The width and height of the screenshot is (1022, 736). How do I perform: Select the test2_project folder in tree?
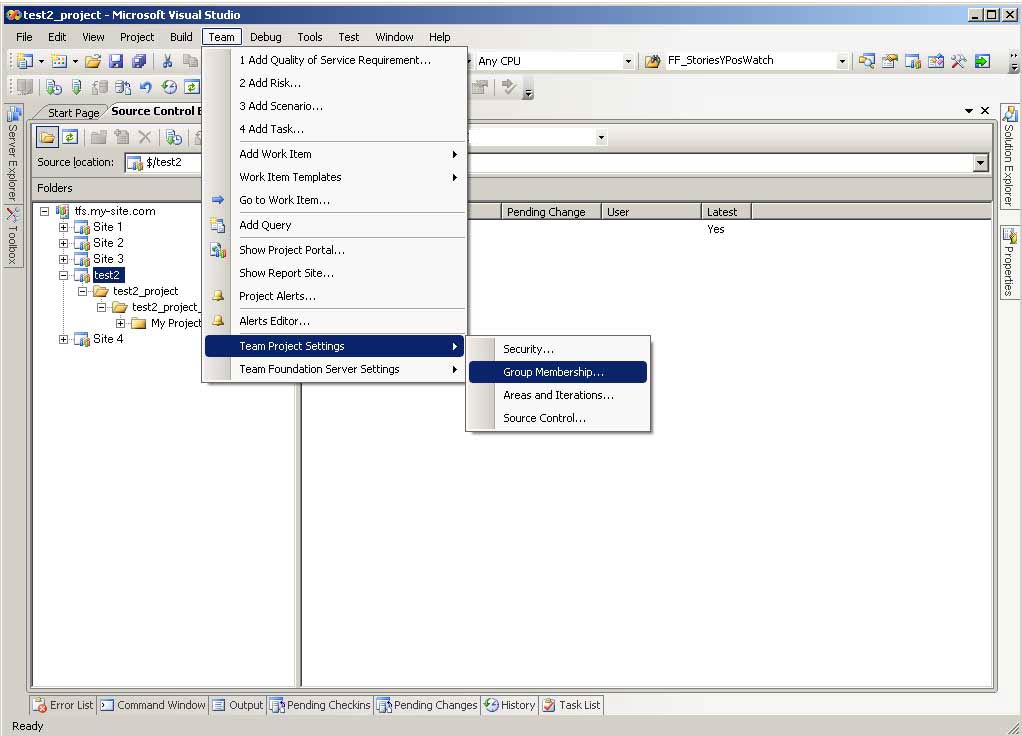point(145,291)
